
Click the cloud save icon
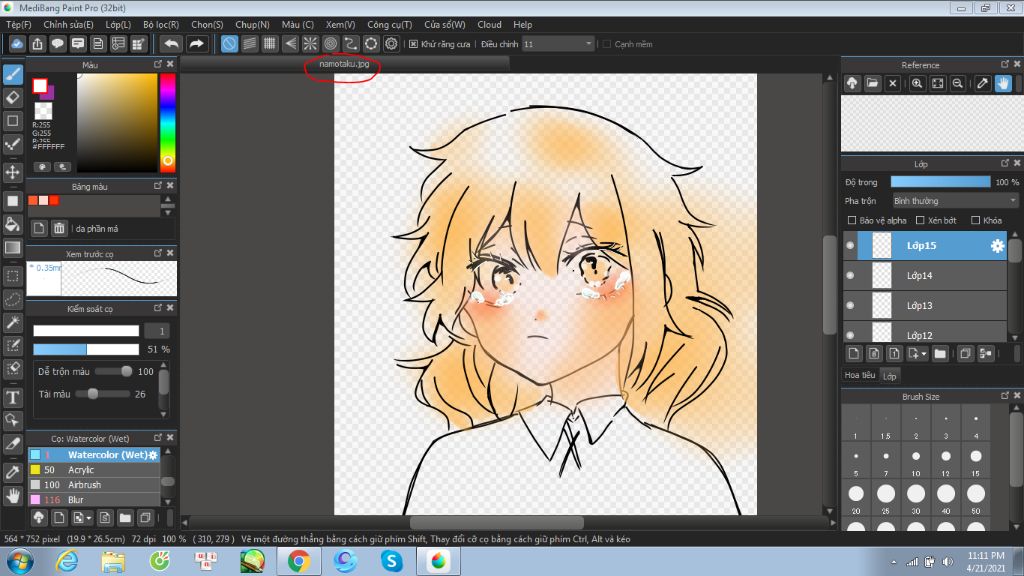pos(17,44)
